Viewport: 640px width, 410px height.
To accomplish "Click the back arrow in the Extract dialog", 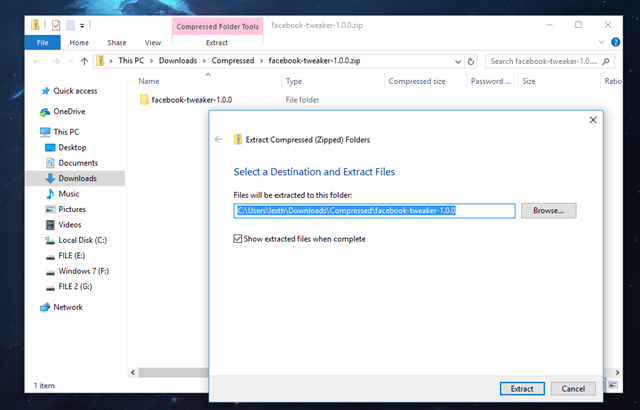I will (x=219, y=139).
